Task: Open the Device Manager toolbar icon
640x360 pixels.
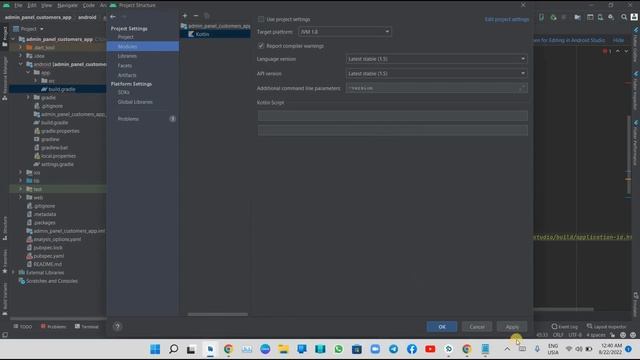Action: click(600, 17)
